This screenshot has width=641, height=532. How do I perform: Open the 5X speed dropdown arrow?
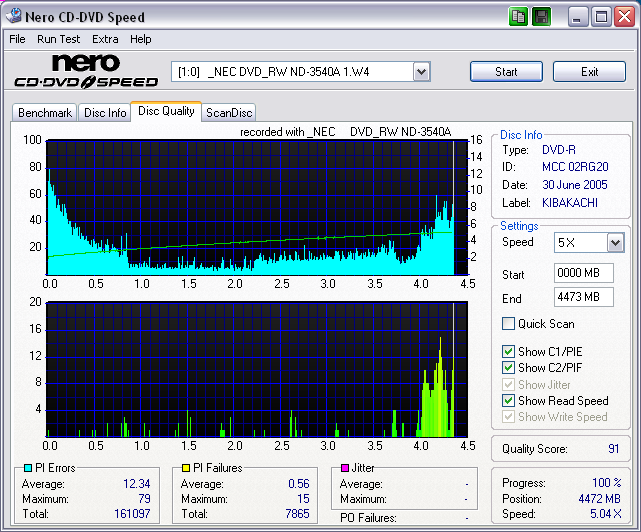click(615, 243)
